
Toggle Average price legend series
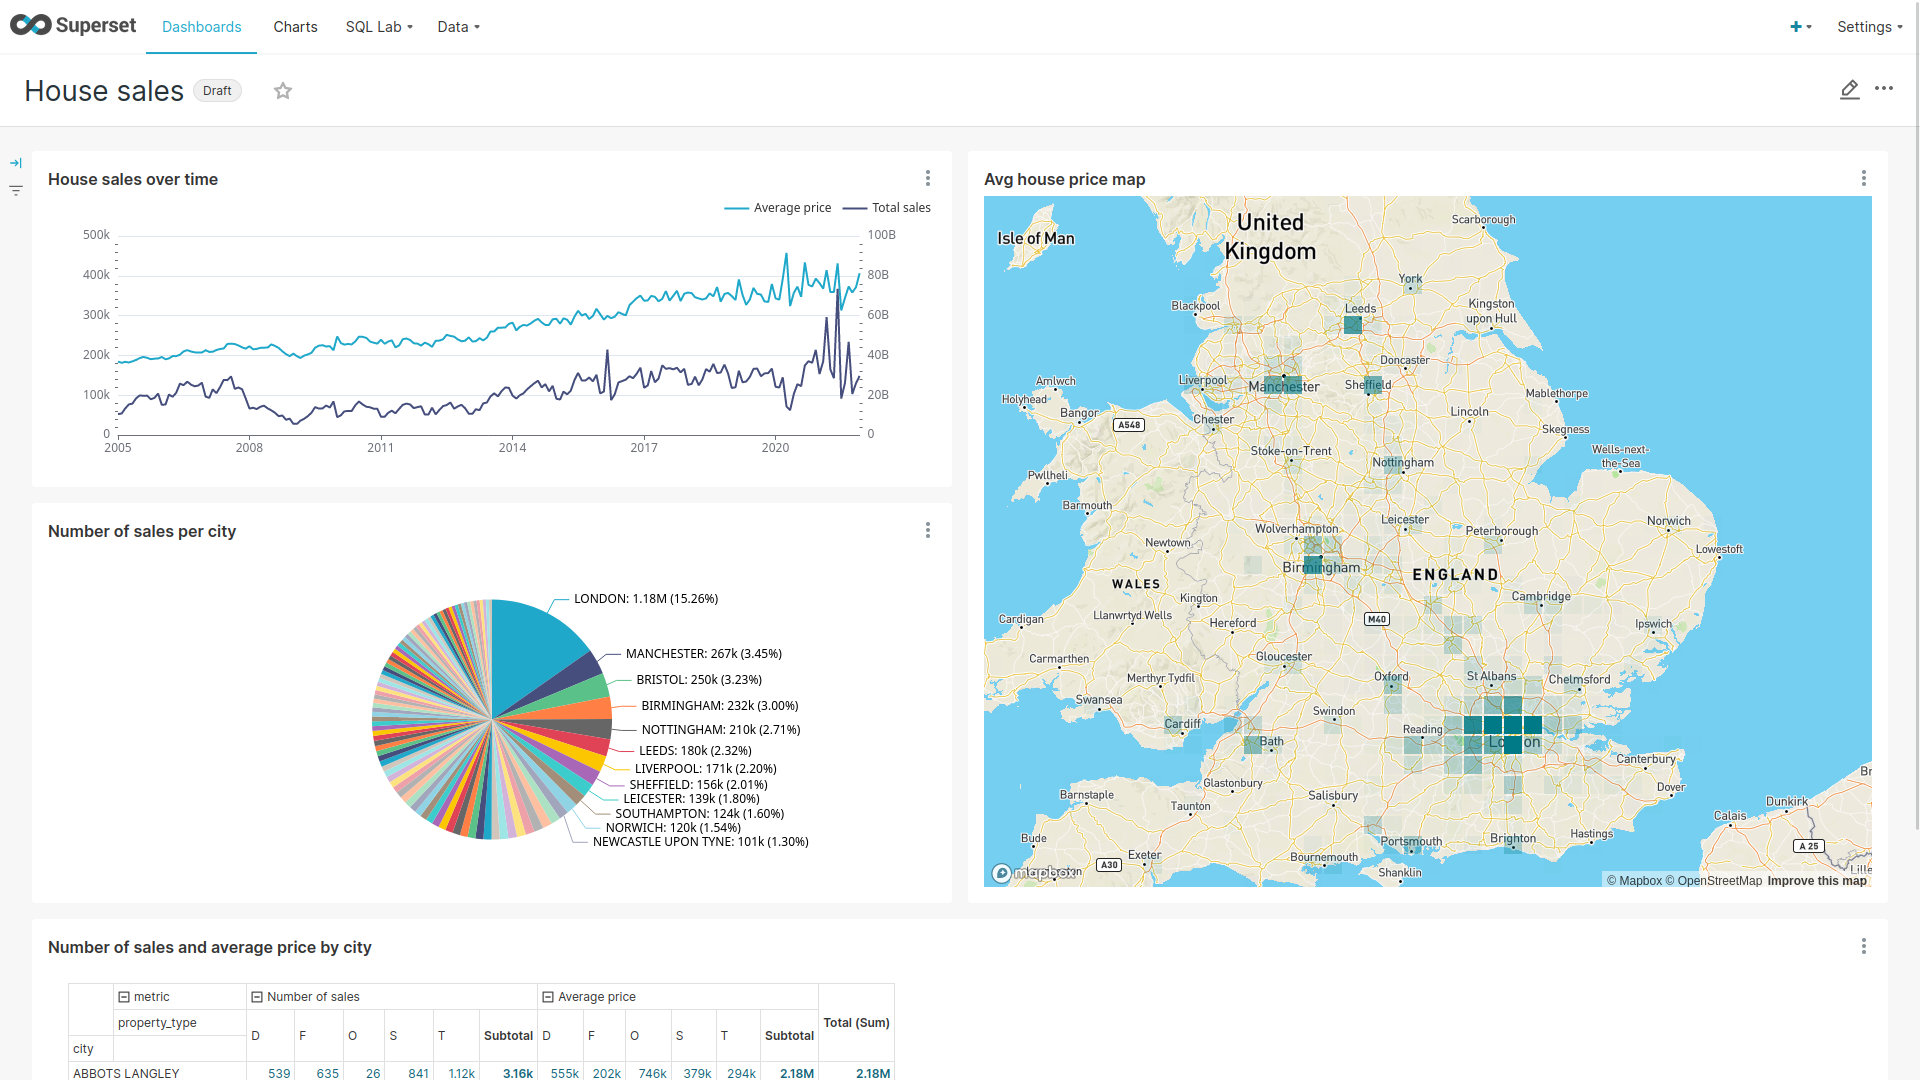[x=778, y=208]
